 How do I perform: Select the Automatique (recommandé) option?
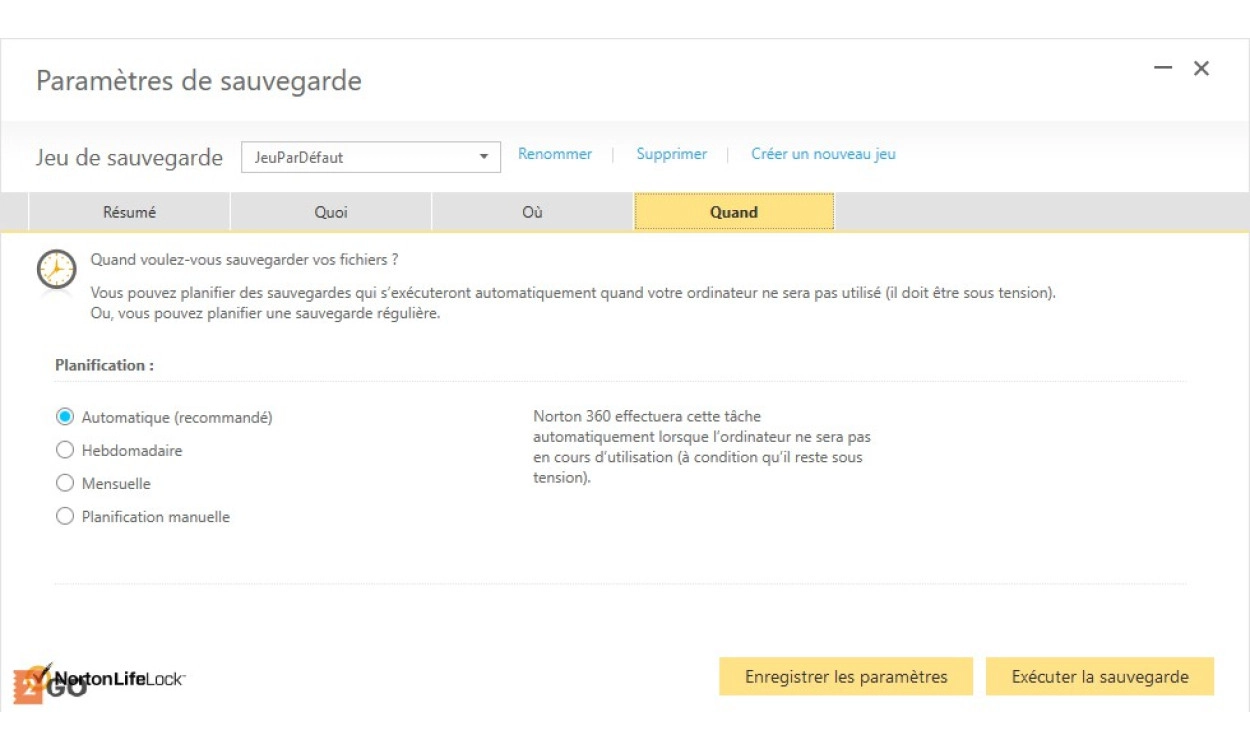click(65, 417)
